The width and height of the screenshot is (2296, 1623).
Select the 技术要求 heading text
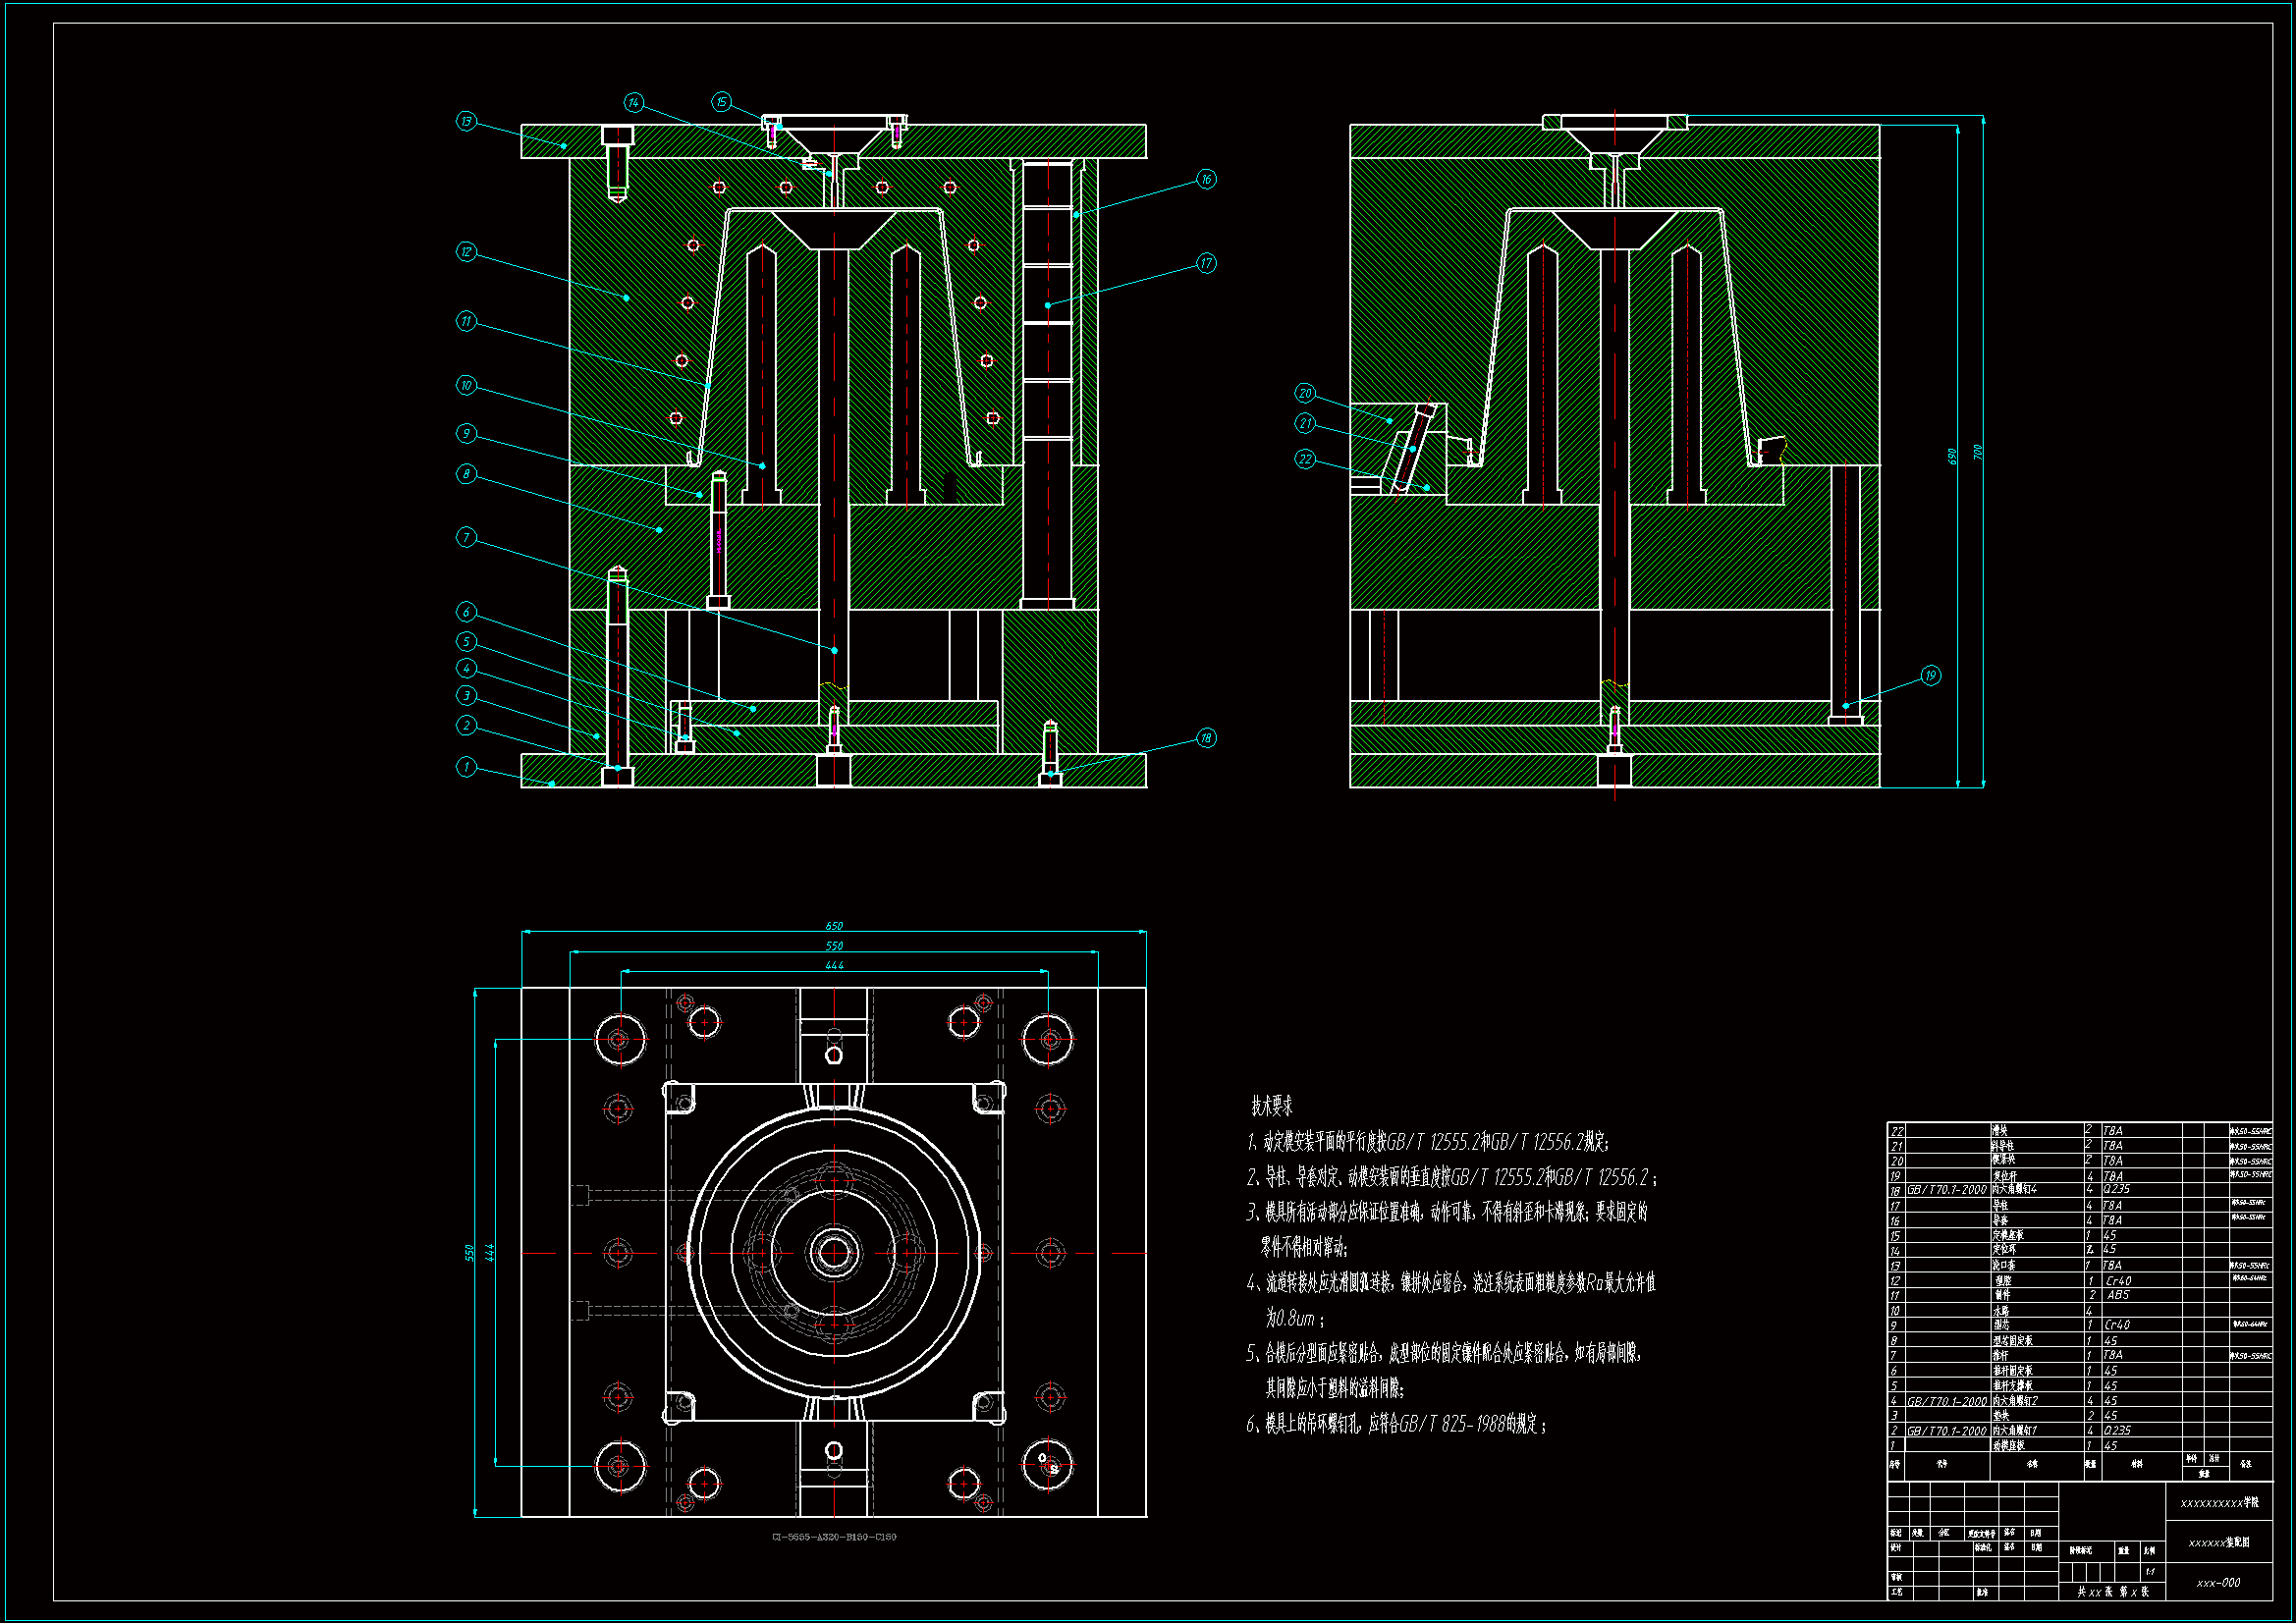[1271, 1106]
